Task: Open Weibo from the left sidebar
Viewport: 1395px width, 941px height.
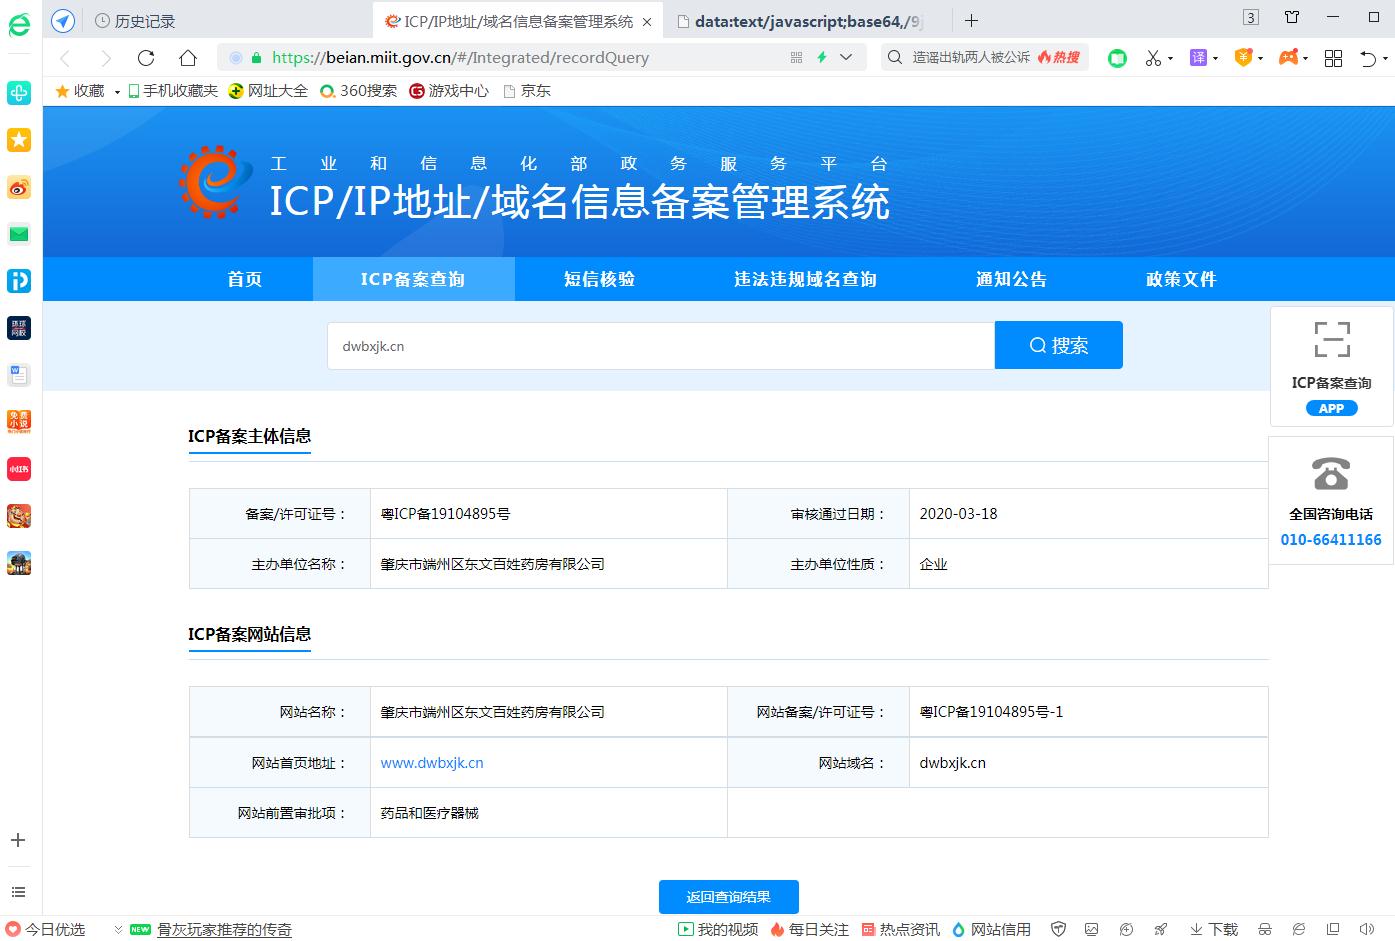Action: click(19, 187)
